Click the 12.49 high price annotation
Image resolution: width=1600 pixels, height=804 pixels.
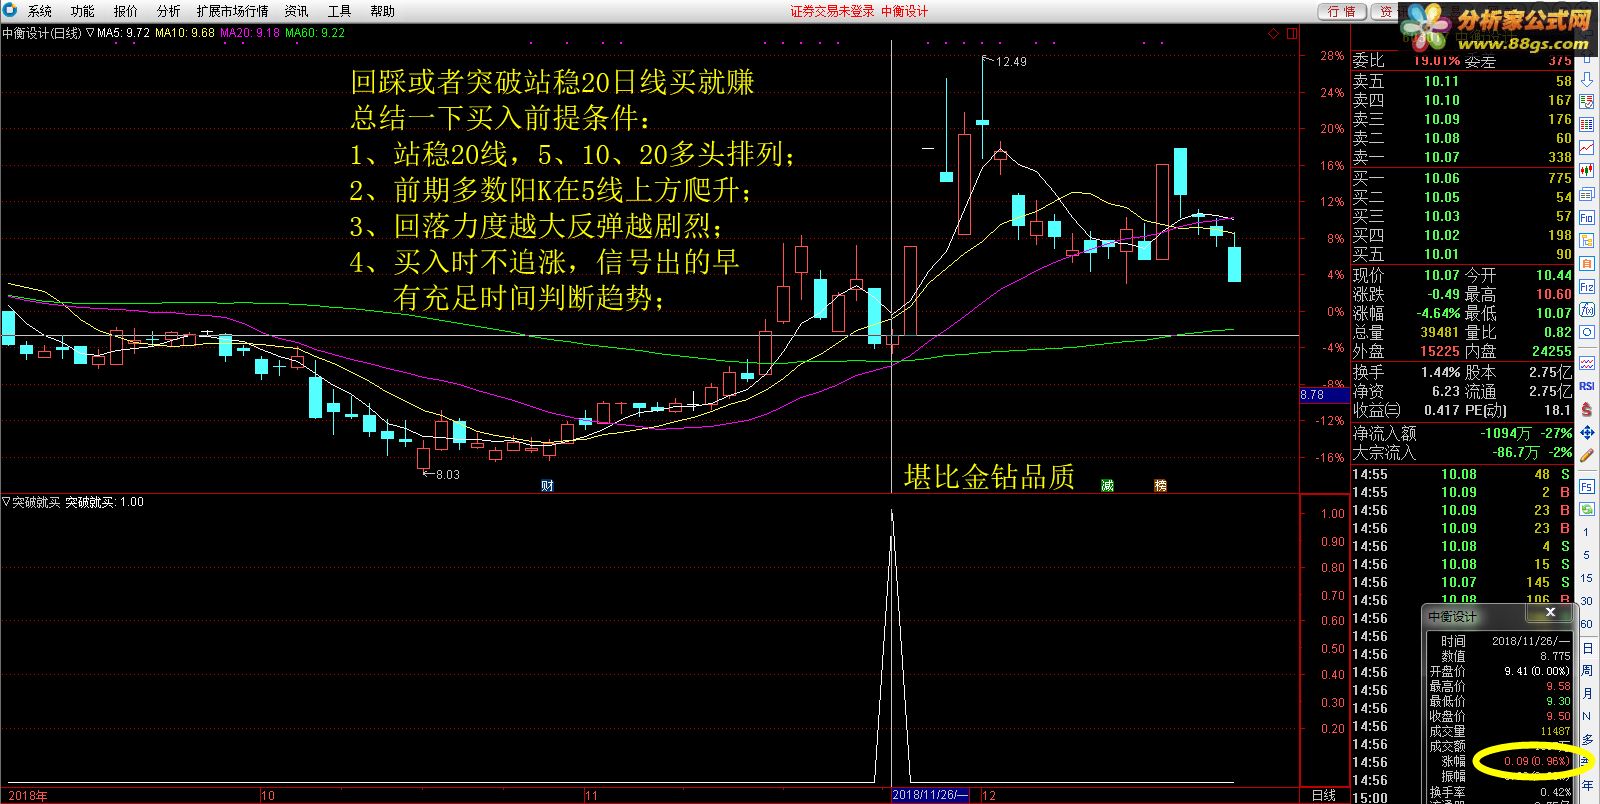[1011, 62]
